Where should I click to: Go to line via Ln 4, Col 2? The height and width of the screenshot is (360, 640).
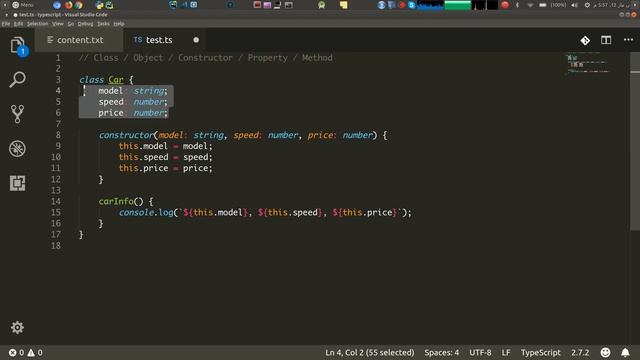[369, 352]
